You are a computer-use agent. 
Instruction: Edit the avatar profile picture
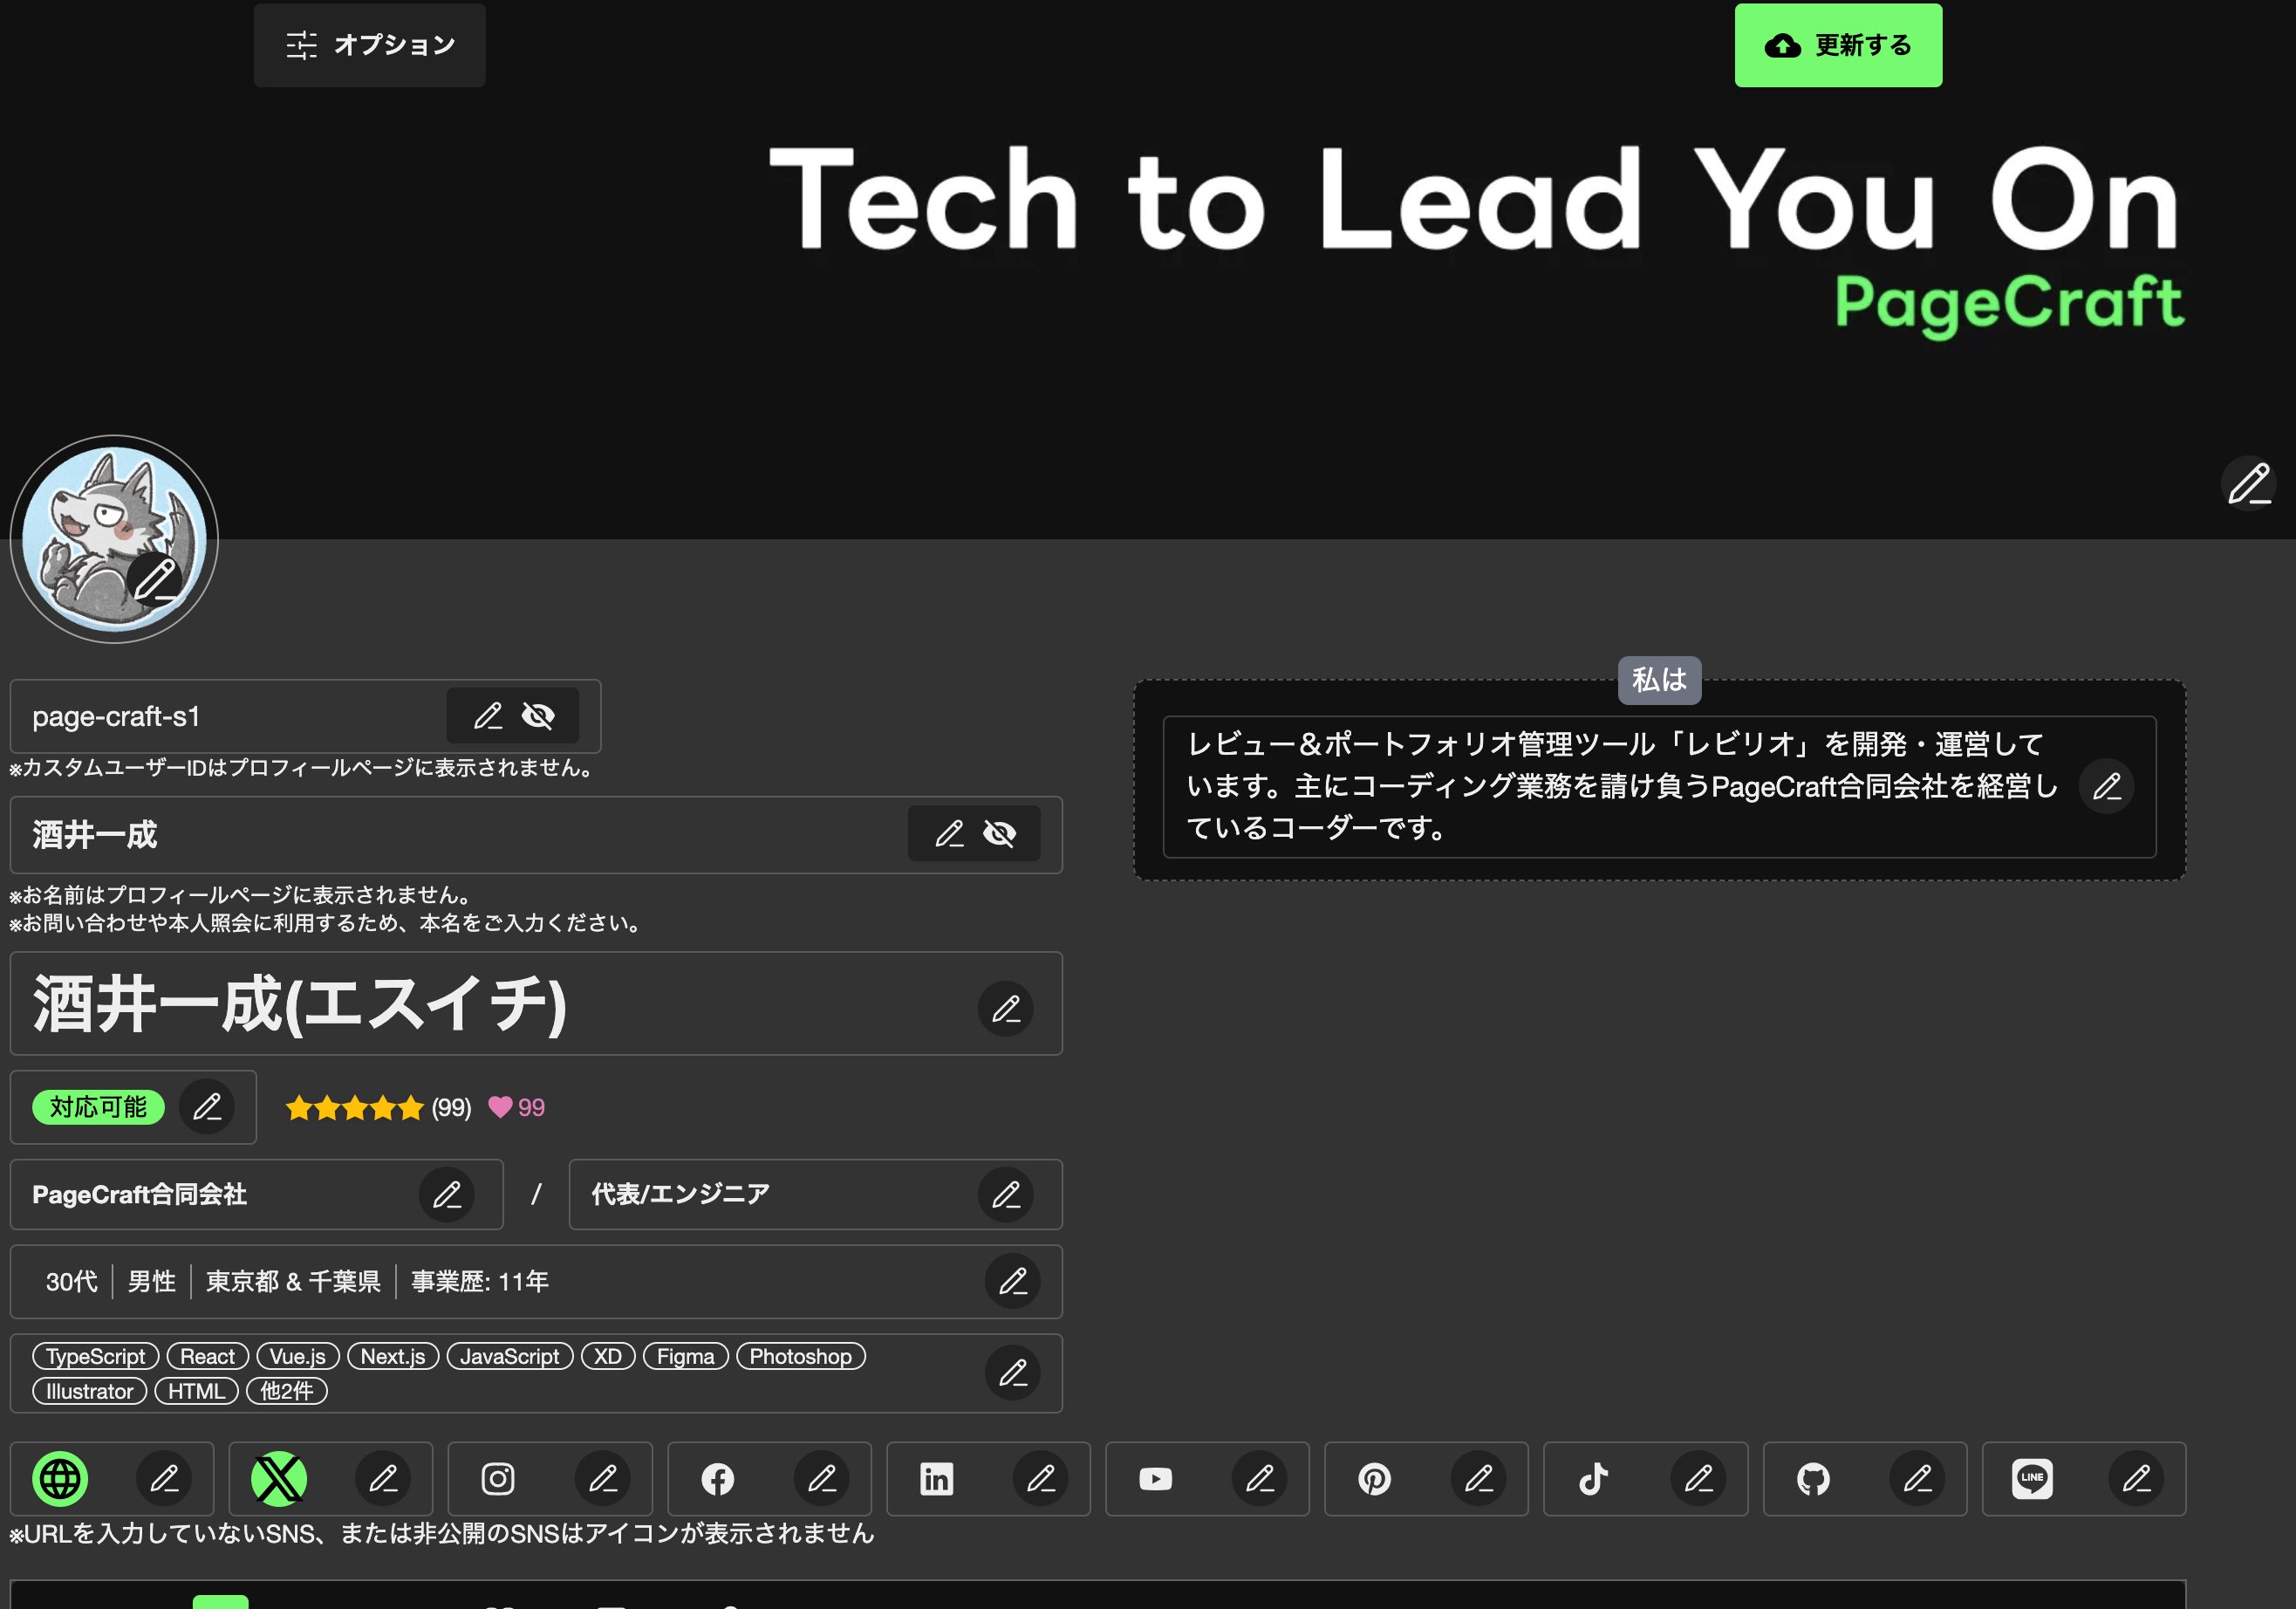tap(155, 579)
